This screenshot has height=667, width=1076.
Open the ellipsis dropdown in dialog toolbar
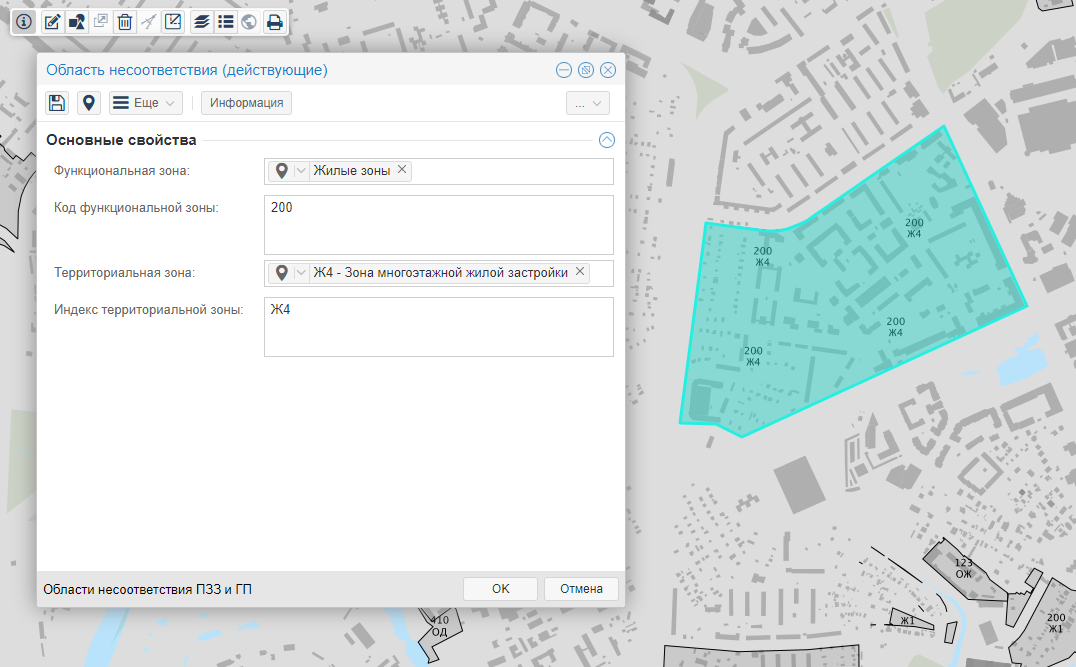[587, 104]
